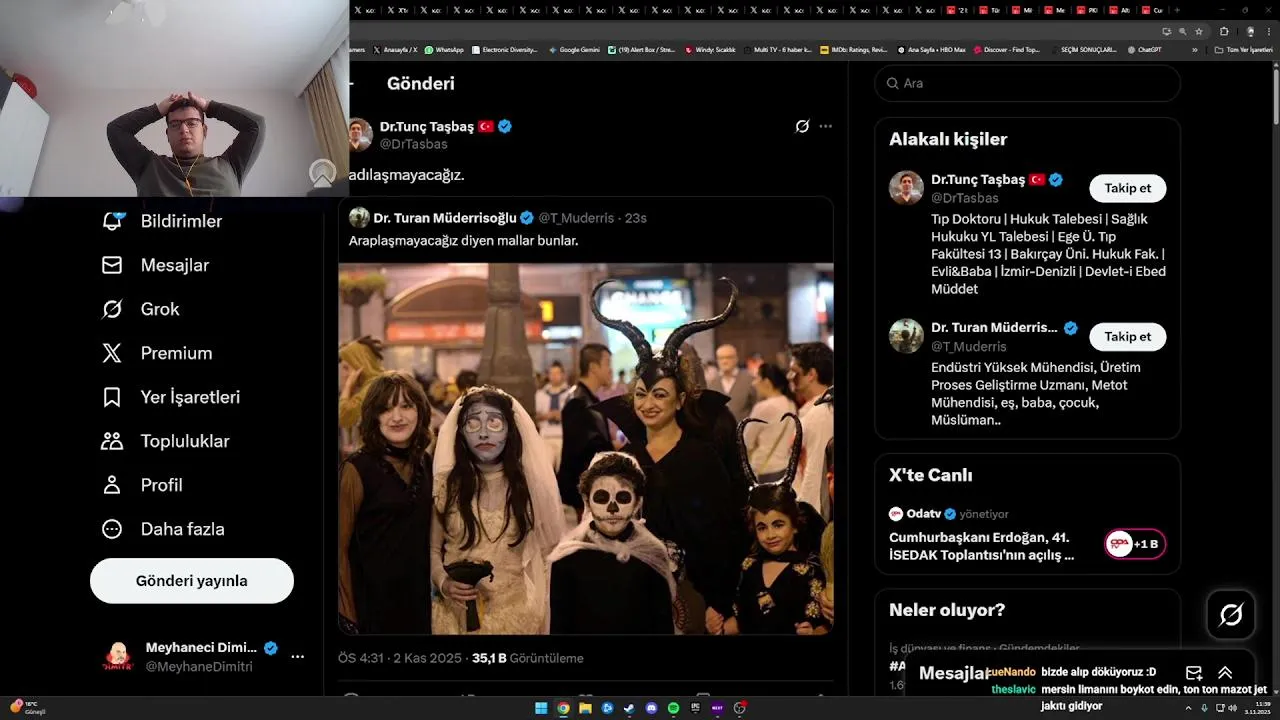This screenshot has width=1280, height=720.
Task: Show hidden system tray icons chevron
Action: [x=1188, y=708]
